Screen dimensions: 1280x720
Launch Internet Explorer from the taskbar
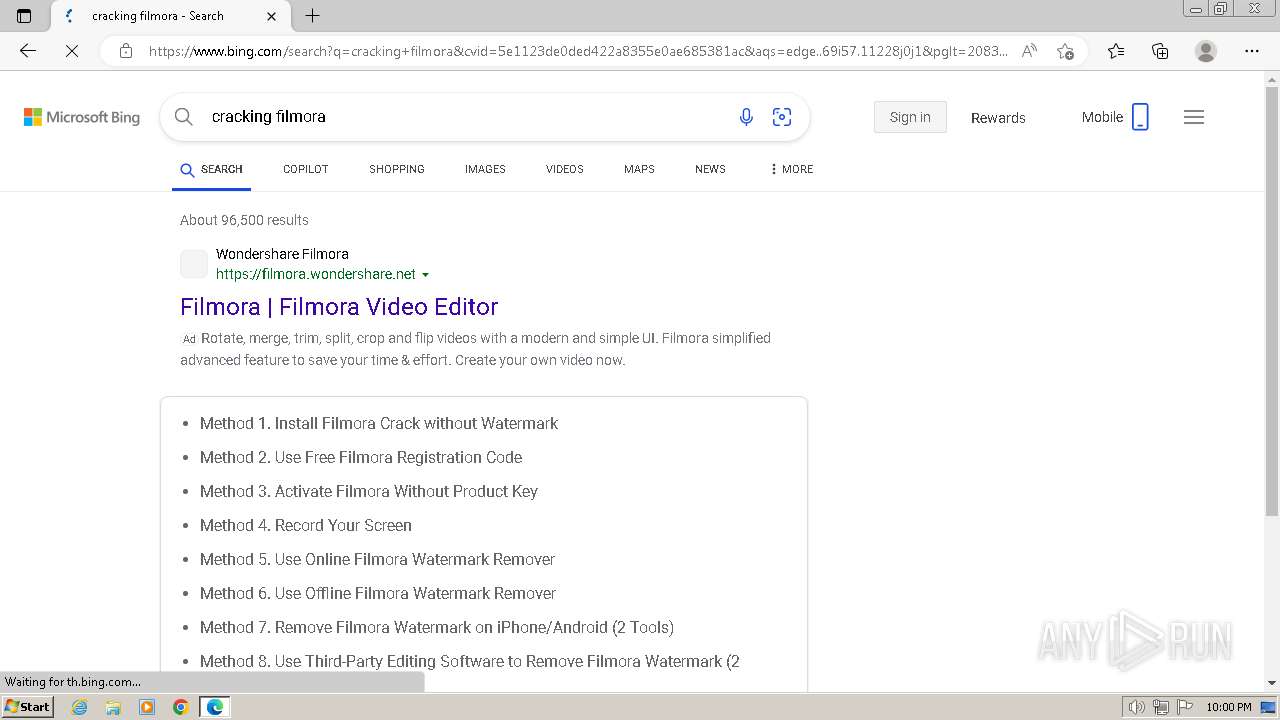point(80,707)
